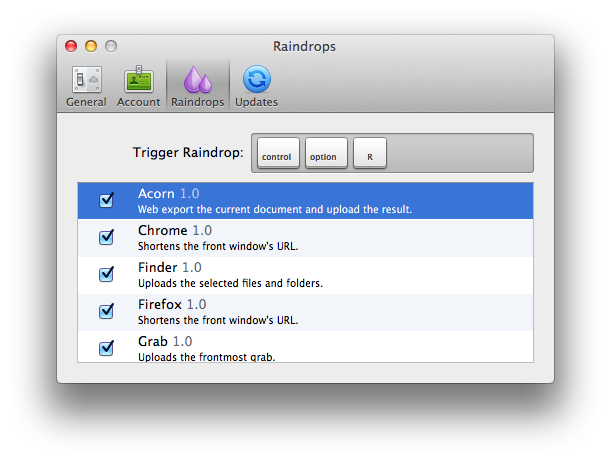
Task: Click the Trigger Raindrop label
Action: pyautogui.click(x=188, y=152)
